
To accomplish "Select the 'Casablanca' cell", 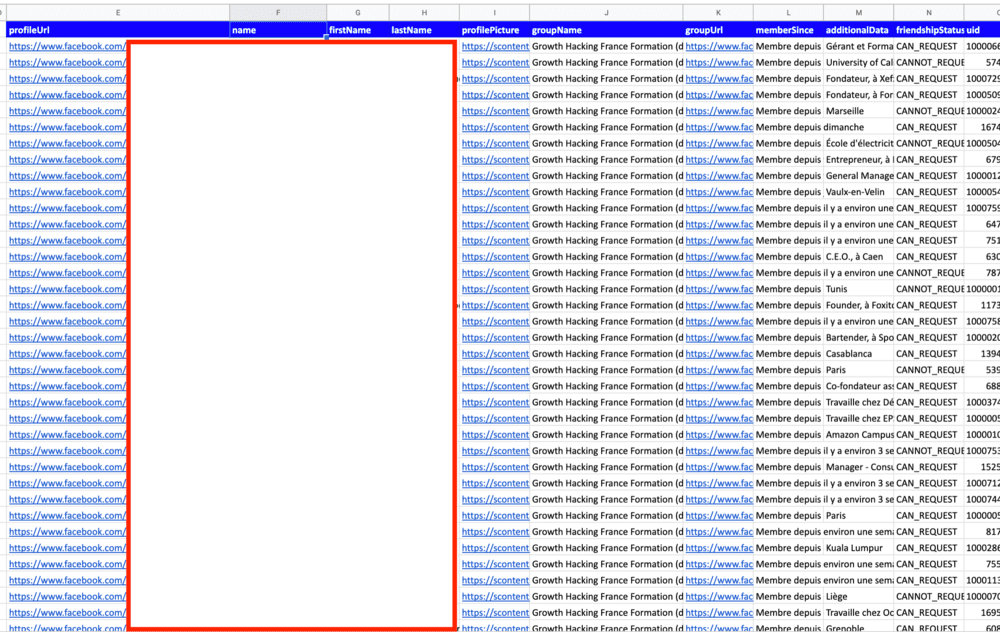I will (x=858, y=353).
